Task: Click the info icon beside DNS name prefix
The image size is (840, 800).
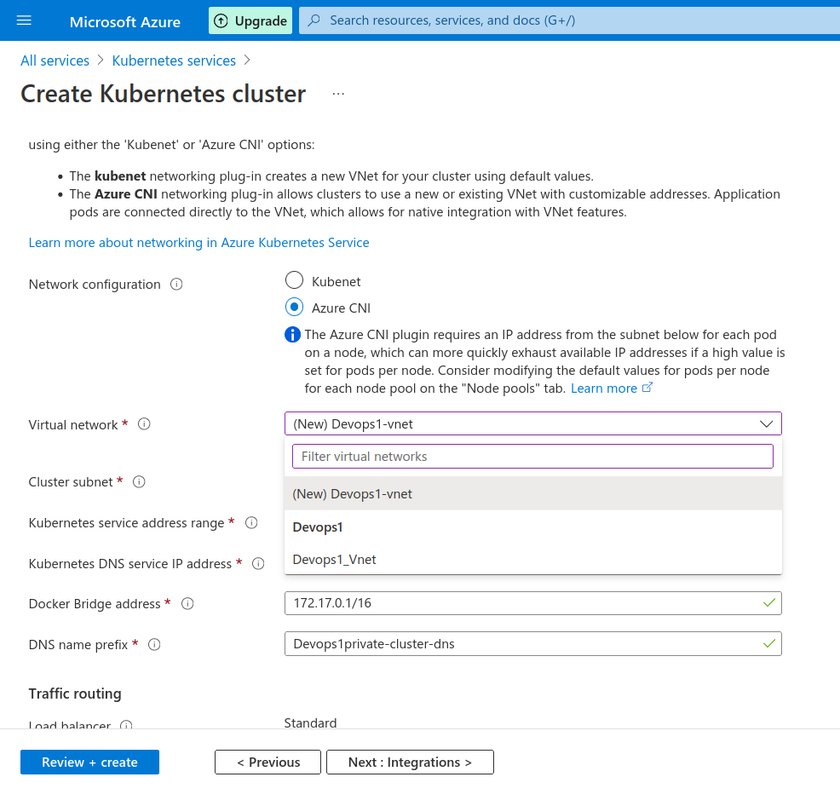Action: pyautogui.click(x=154, y=645)
